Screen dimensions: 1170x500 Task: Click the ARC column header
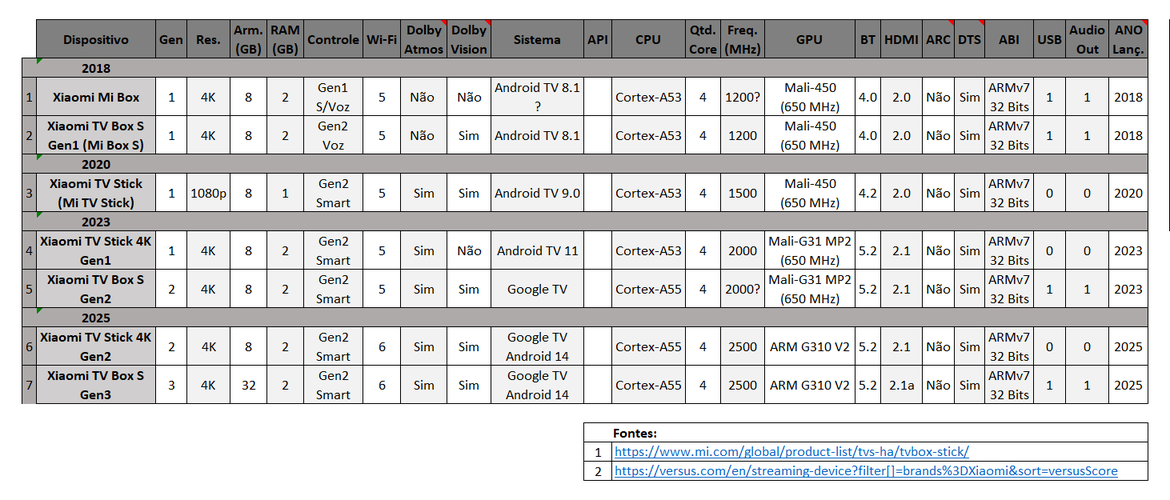(x=939, y=40)
